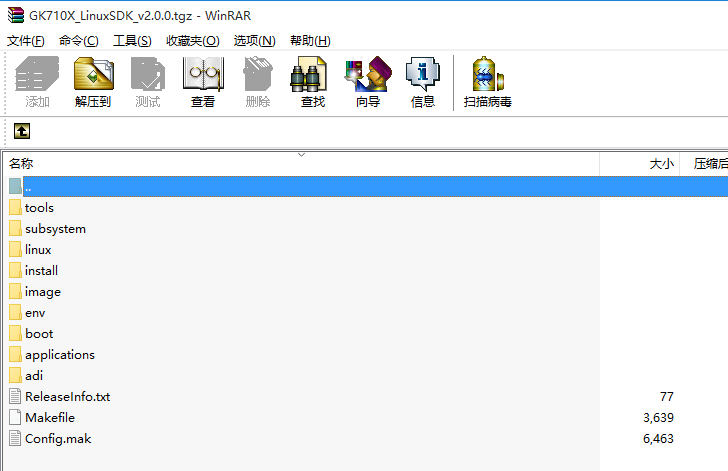The height and width of the screenshot is (471, 728).
Task: Open the View (查看) book icon
Action: [x=203, y=73]
